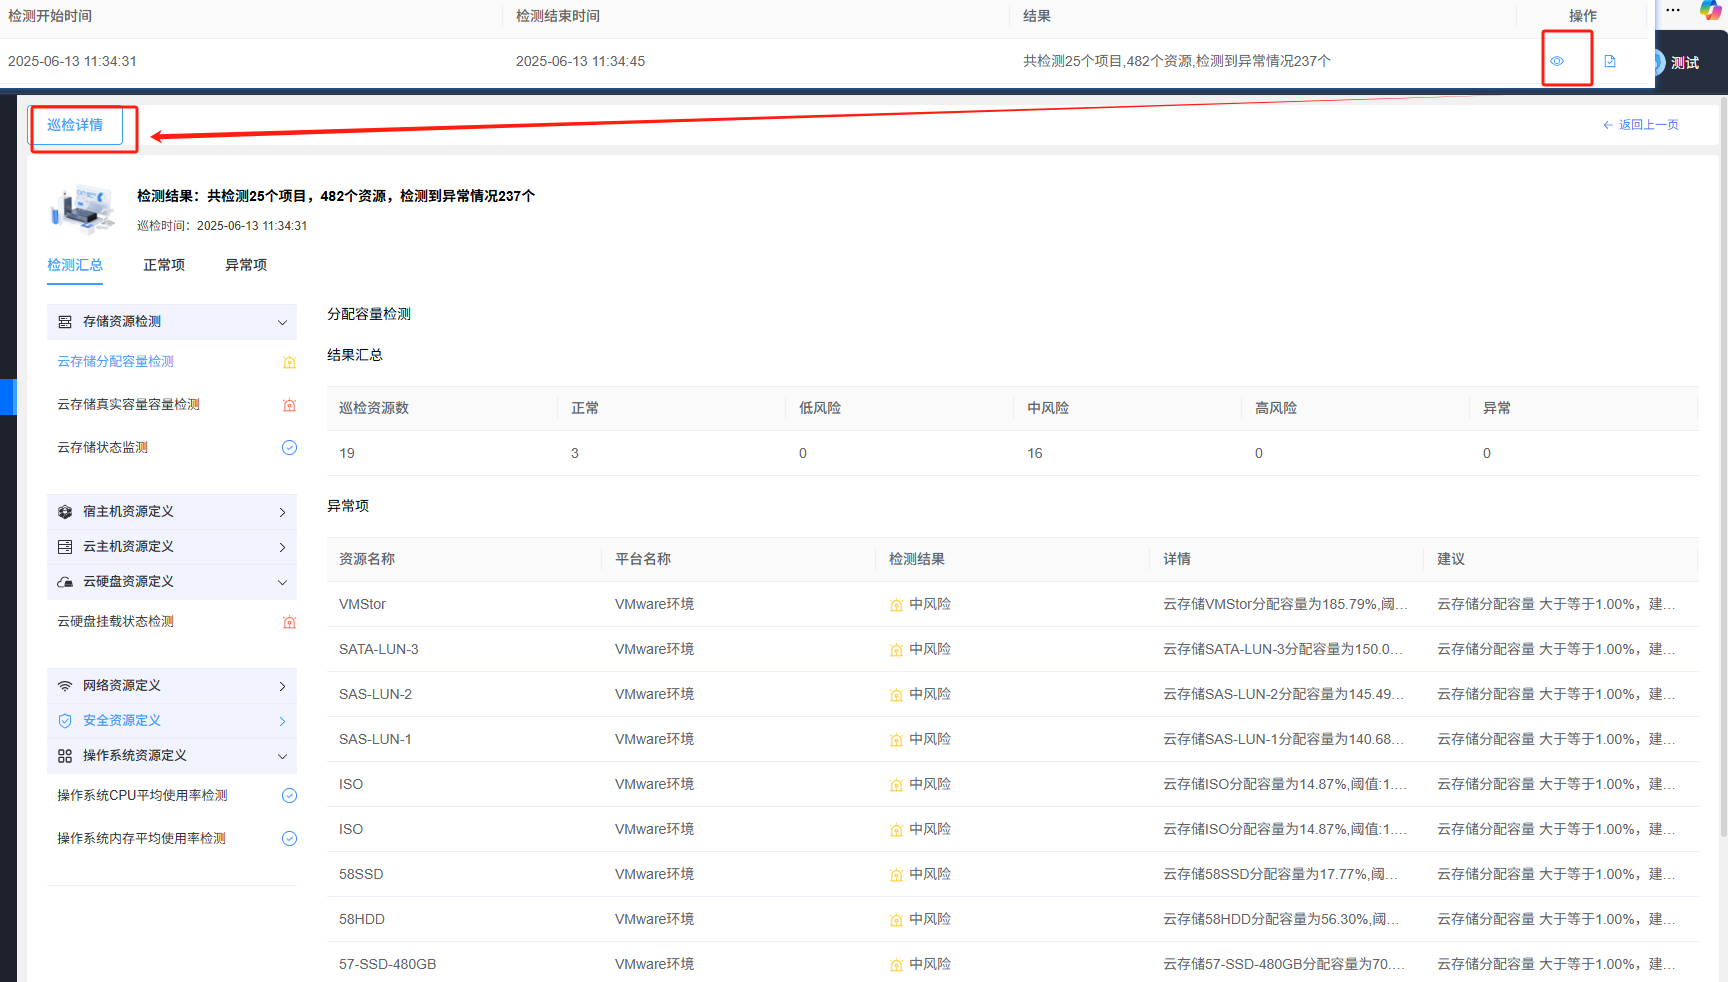1728x982 pixels.
Task: Click the 中风险 summary count 16
Action: point(1035,453)
